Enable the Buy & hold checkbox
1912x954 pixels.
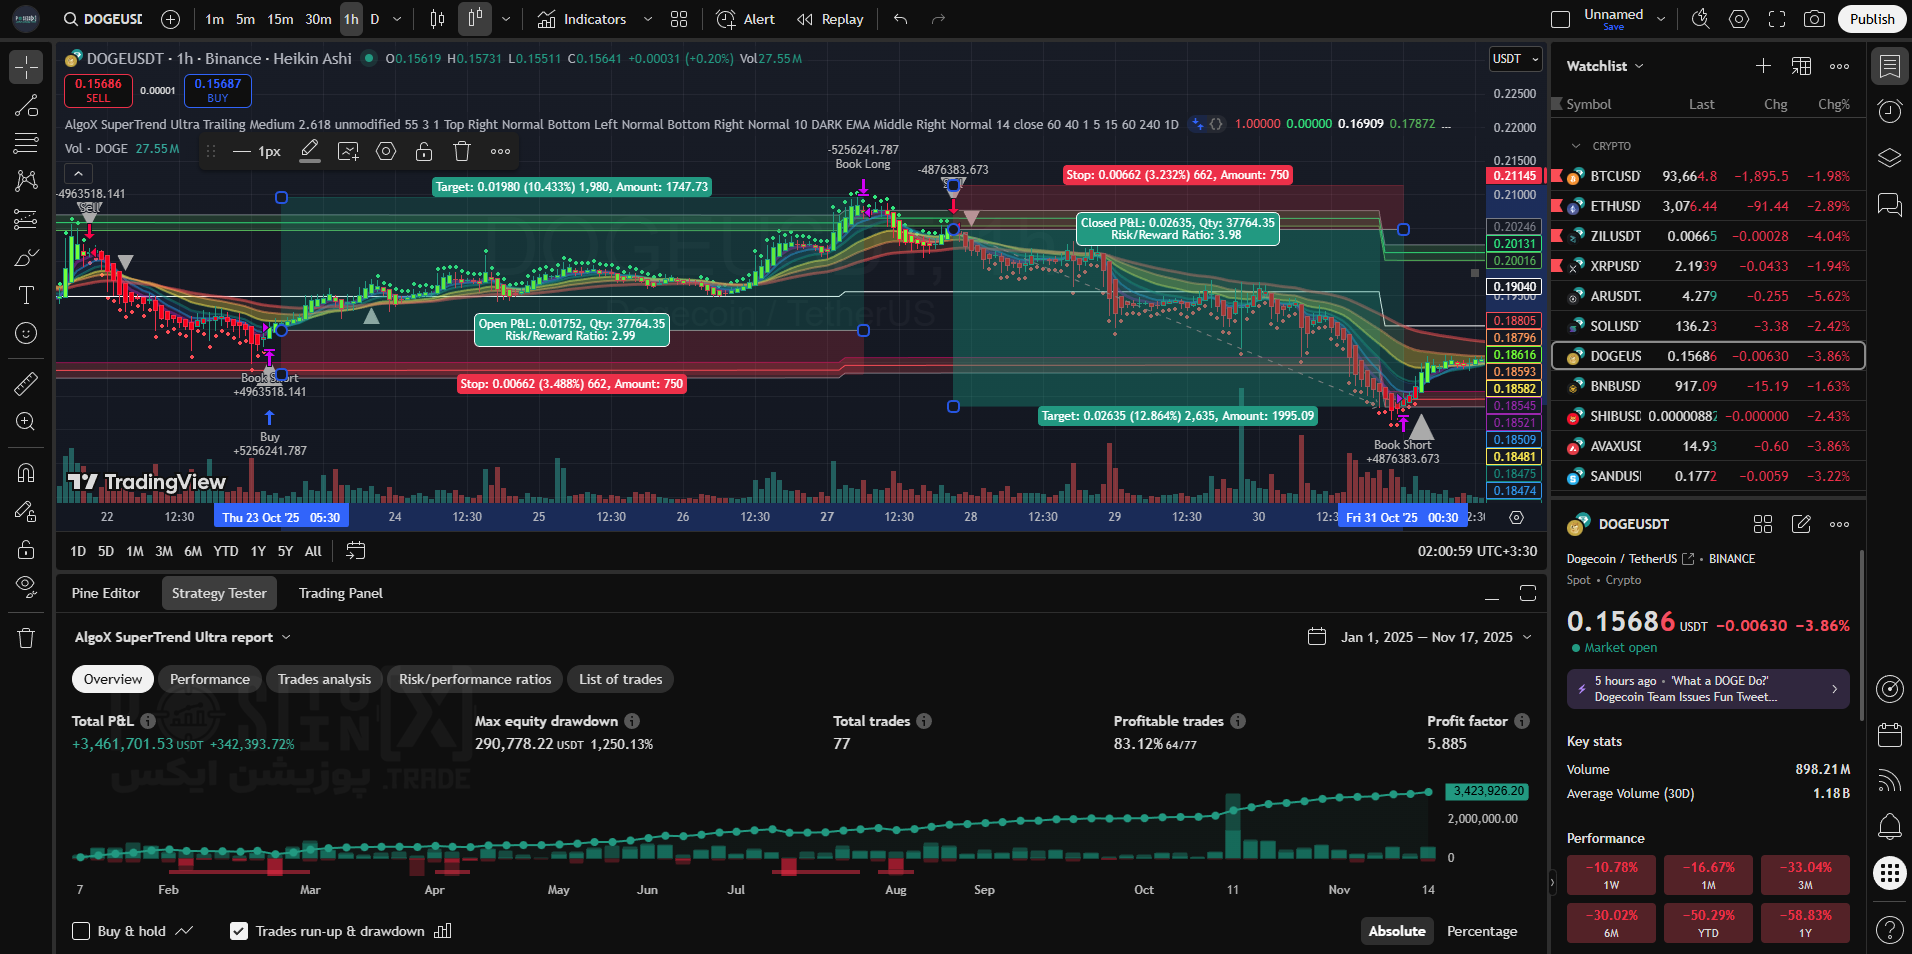[82, 931]
